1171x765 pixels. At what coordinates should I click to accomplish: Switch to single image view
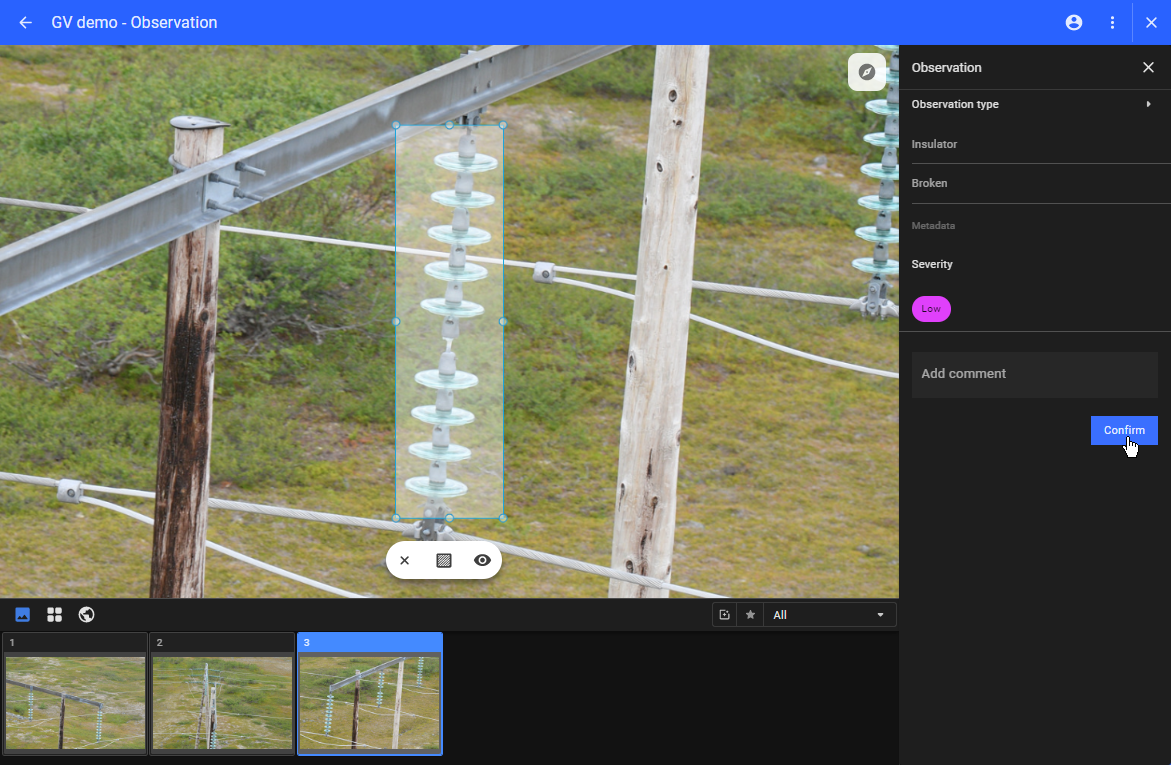[x=23, y=615]
